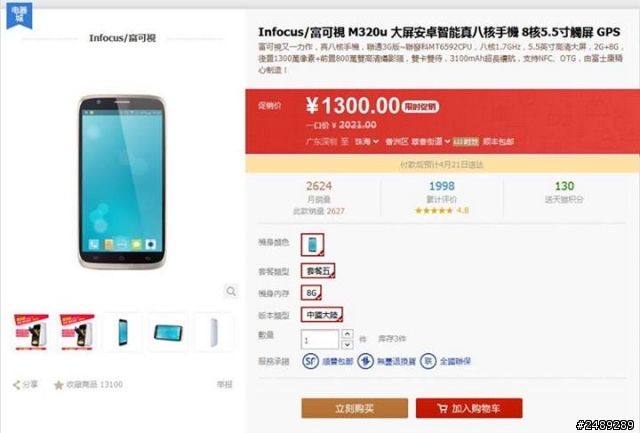View the landscape phone thumbnail

[x=168, y=332]
